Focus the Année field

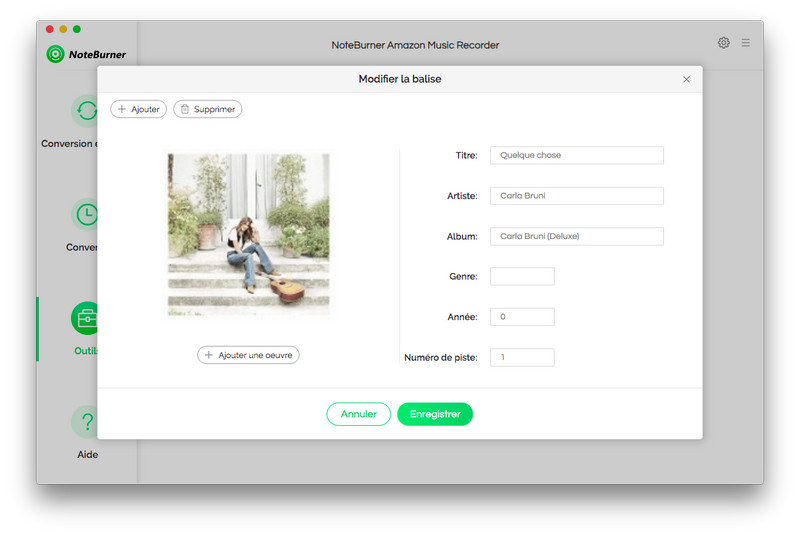pos(522,317)
